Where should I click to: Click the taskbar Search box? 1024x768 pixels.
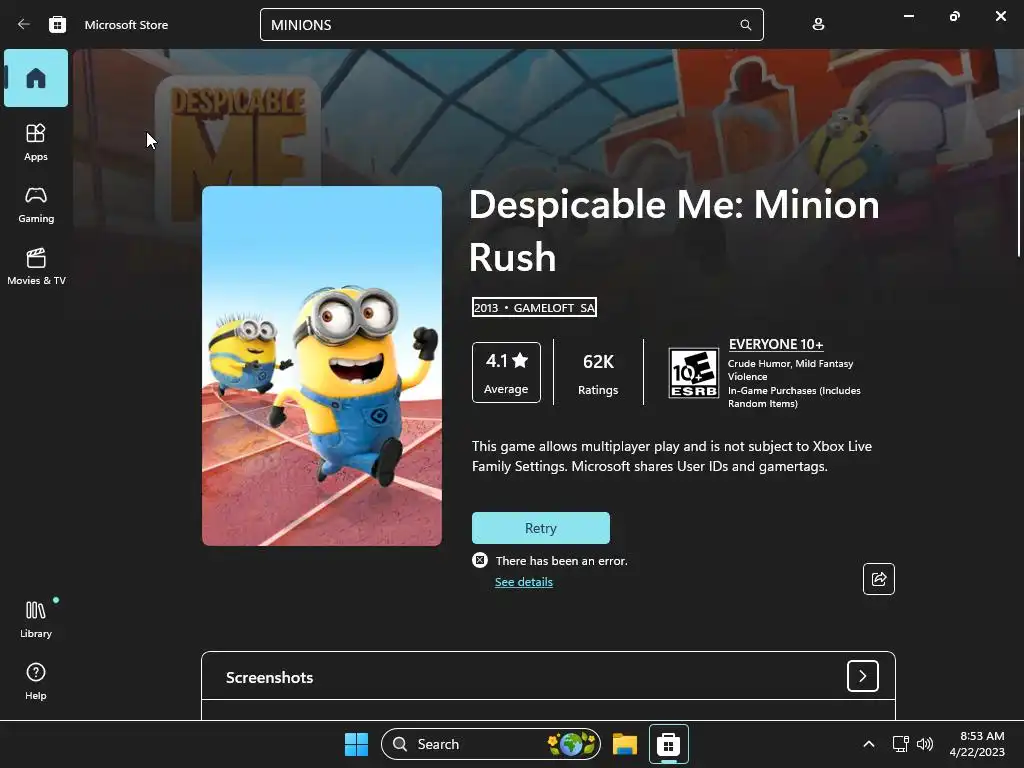pos(490,744)
